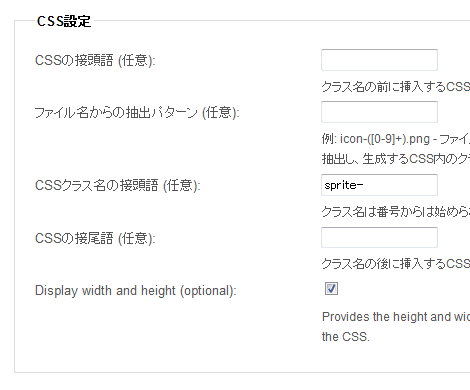
Task: Click the 例: prefix before the pattern example
Action: pos(329,139)
